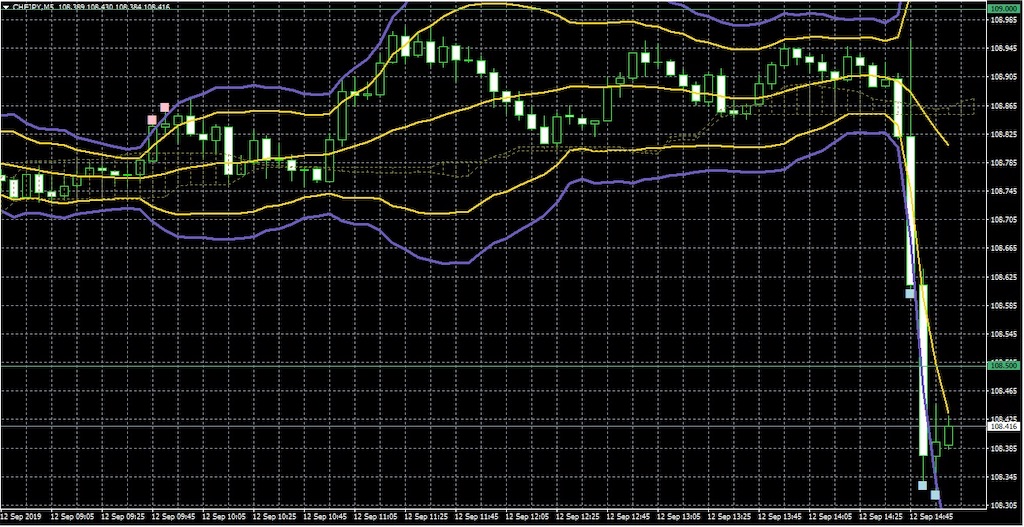Image resolution: width=1024 pixels, height=527 pixels.
Task: Click the light-blue marker under the tall white candle
Action: (922, 485)
